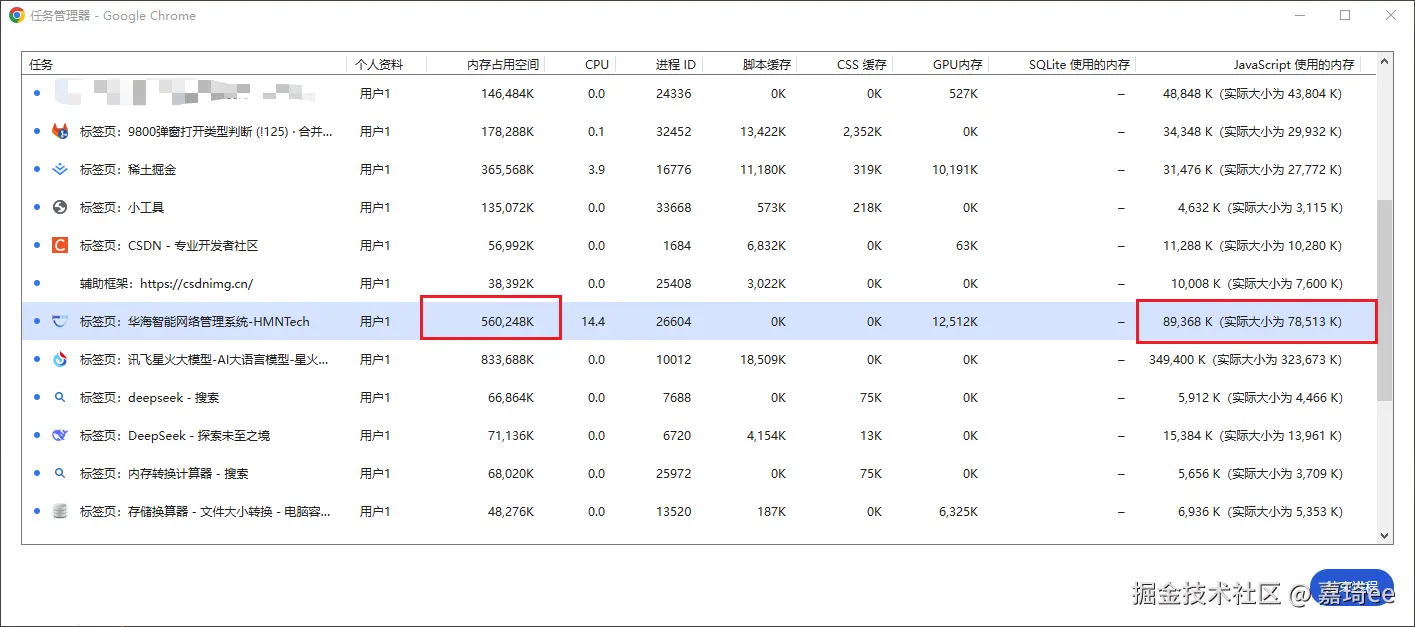Click the database icon beside 存储换算器
The height and width of the screenshot is (627, 1415).
[60, 511]
